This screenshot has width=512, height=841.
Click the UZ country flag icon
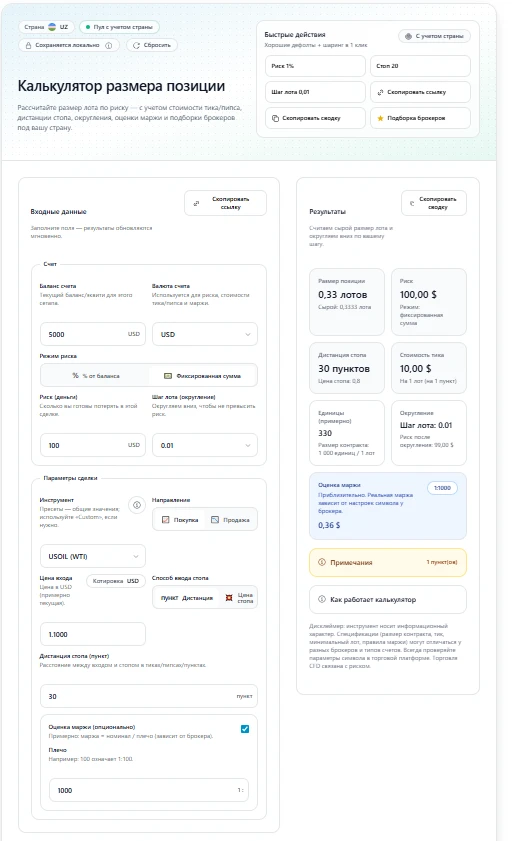(52, 27)
